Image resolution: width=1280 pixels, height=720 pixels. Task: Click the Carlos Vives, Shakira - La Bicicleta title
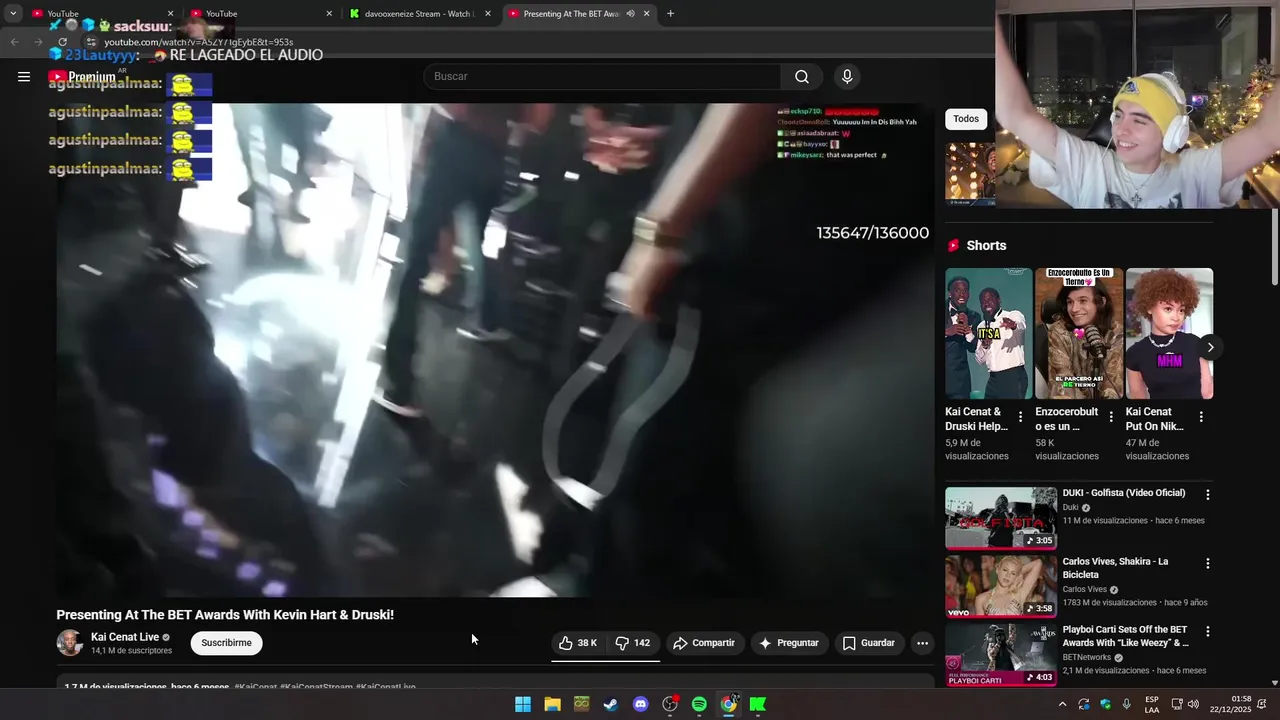click(1117, 568)
